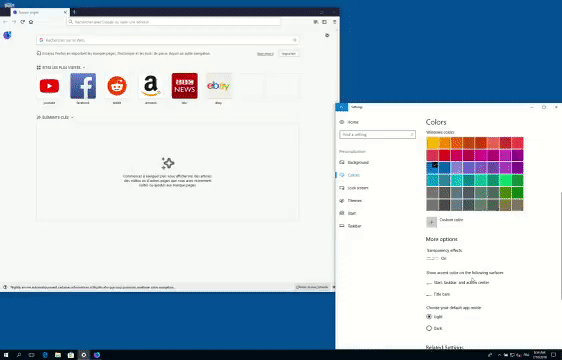Open the Firefox hamburger menu
This screenshot has width=562, height=360.
tap(334, 22)
